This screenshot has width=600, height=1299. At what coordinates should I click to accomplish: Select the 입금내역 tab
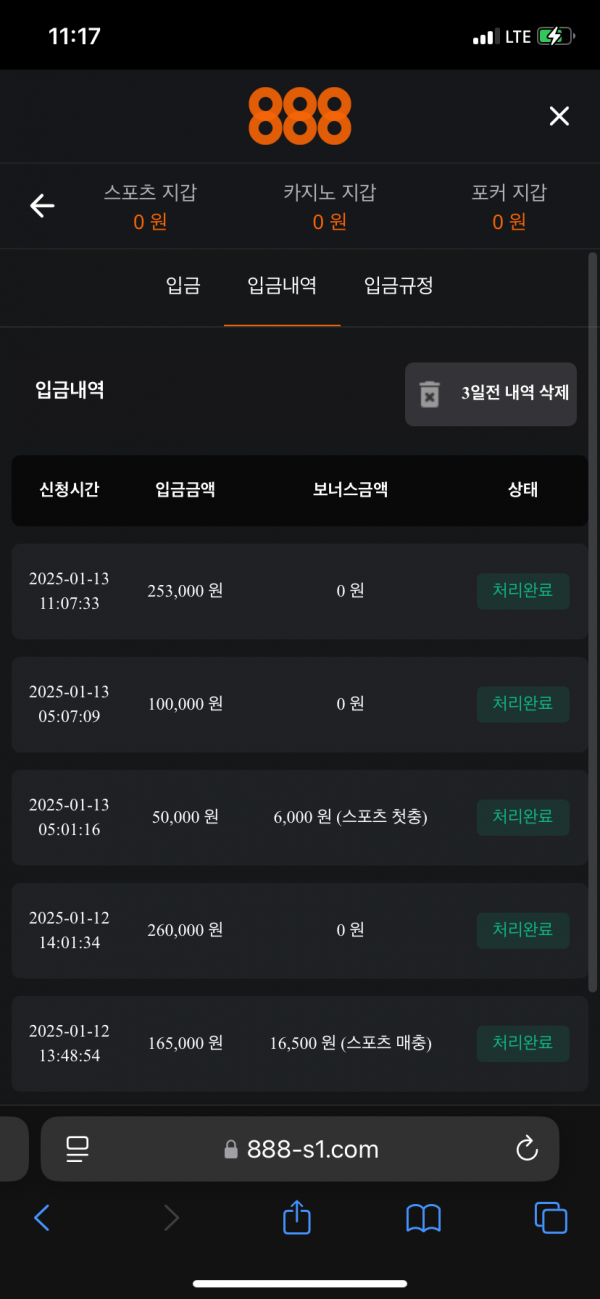(282, 286)
